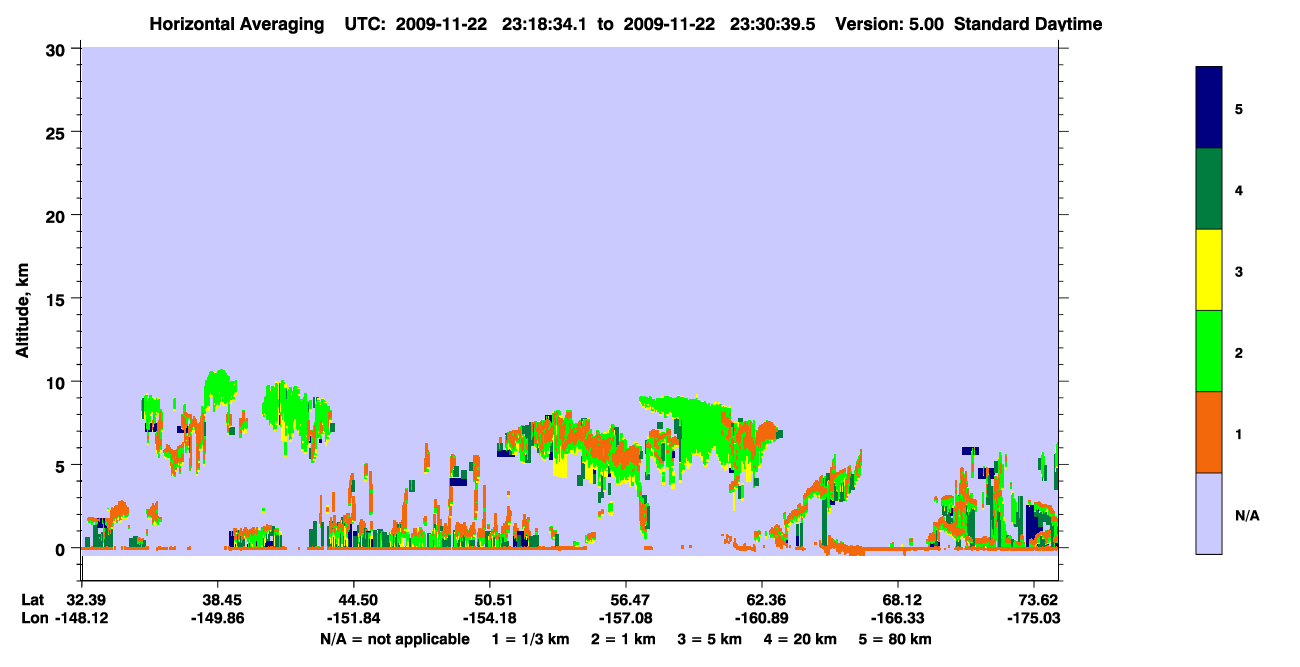Screen dimensions: 1300x667
Task: Click the colorbar label 'N/A'
Action: pyautogui.click(x=1247, y=515)
